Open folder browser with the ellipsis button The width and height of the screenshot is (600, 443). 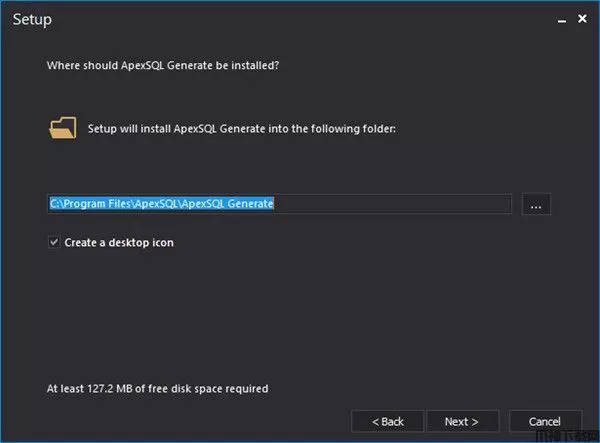click(536, 204)
